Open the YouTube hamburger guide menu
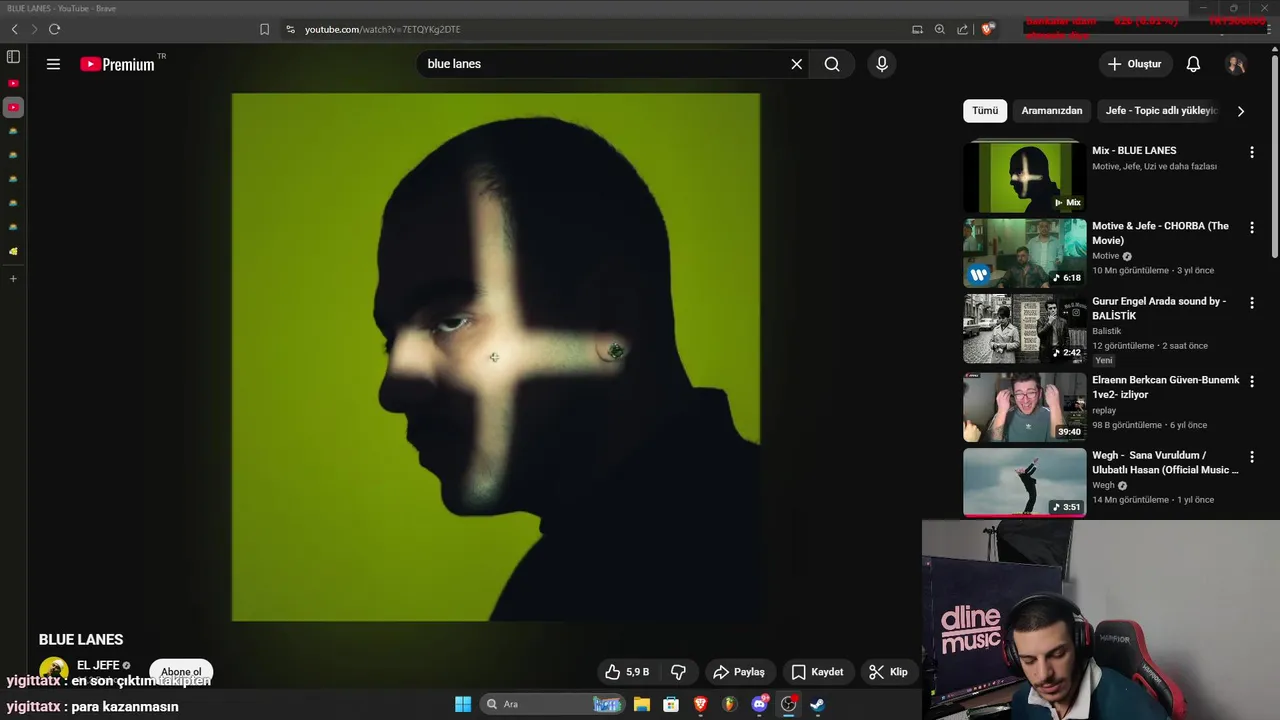1280x720 pixels. coord(53,64)
